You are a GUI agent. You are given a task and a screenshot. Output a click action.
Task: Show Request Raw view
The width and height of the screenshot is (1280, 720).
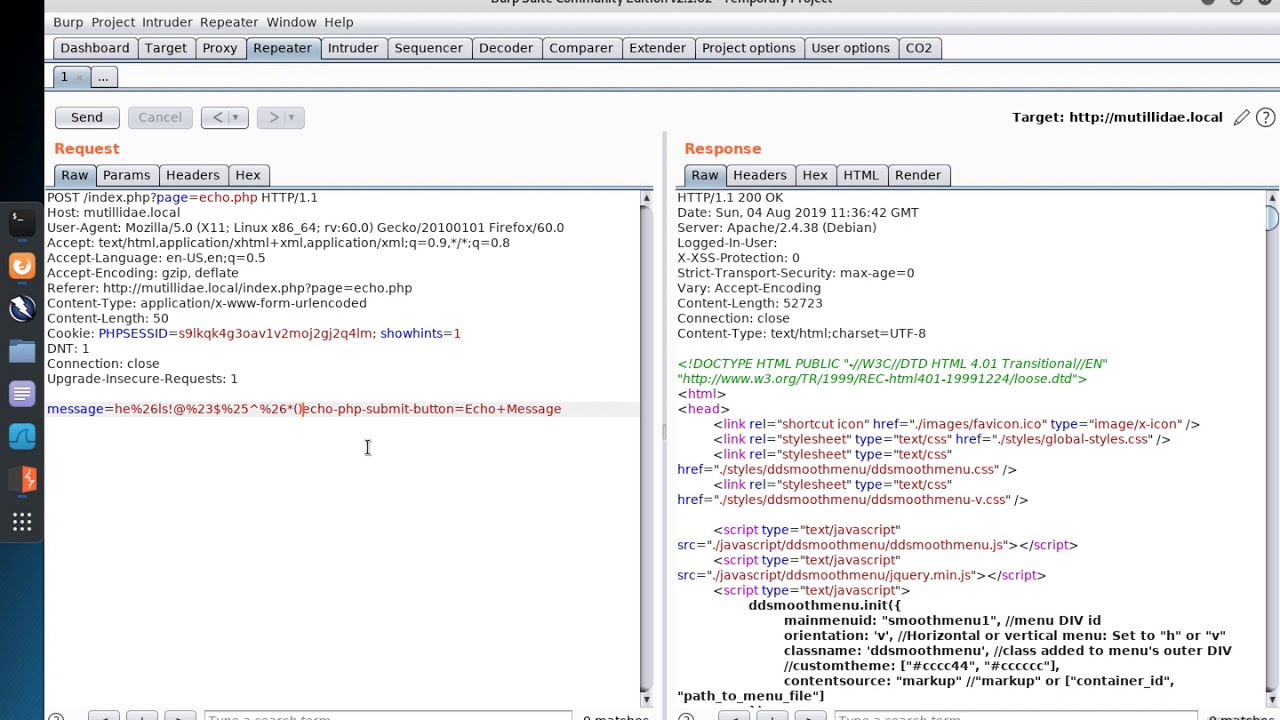(x=75, y=175)
